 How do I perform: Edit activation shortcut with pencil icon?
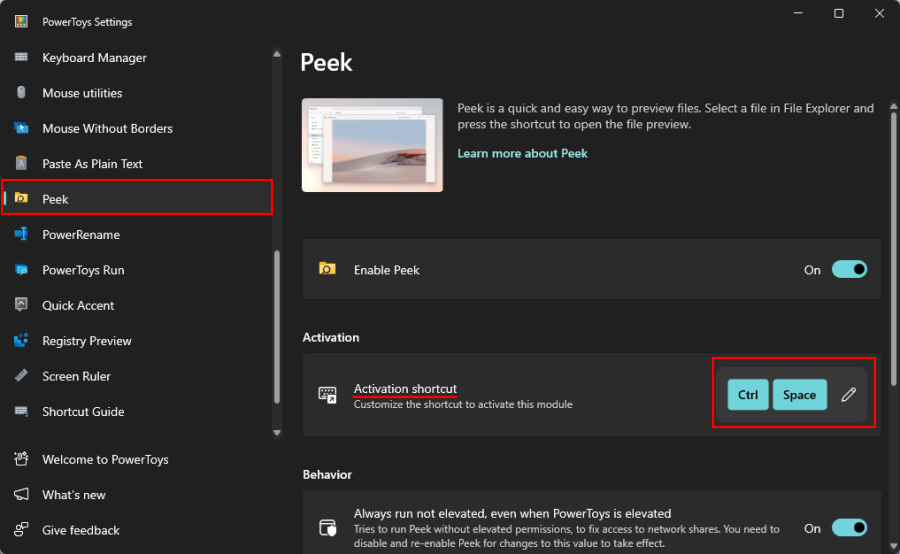click(848, 395)
